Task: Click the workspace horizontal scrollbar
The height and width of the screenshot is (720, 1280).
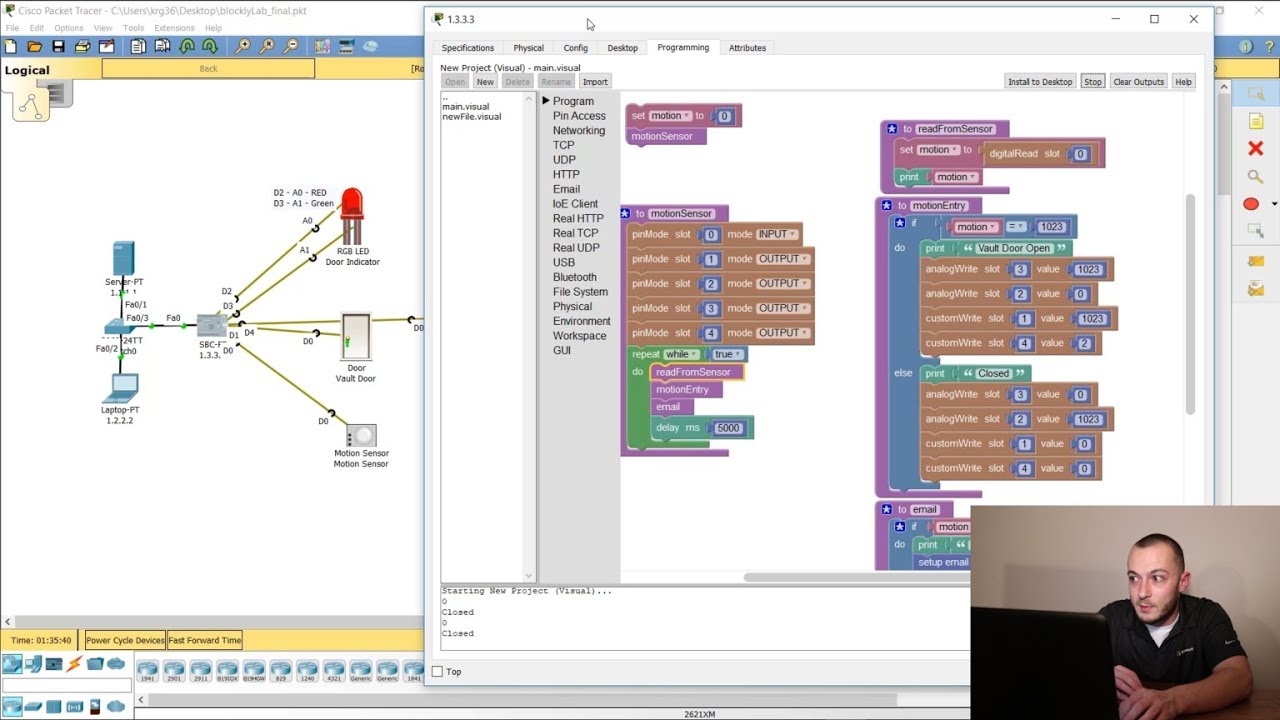Action: (x=858, y=578)
